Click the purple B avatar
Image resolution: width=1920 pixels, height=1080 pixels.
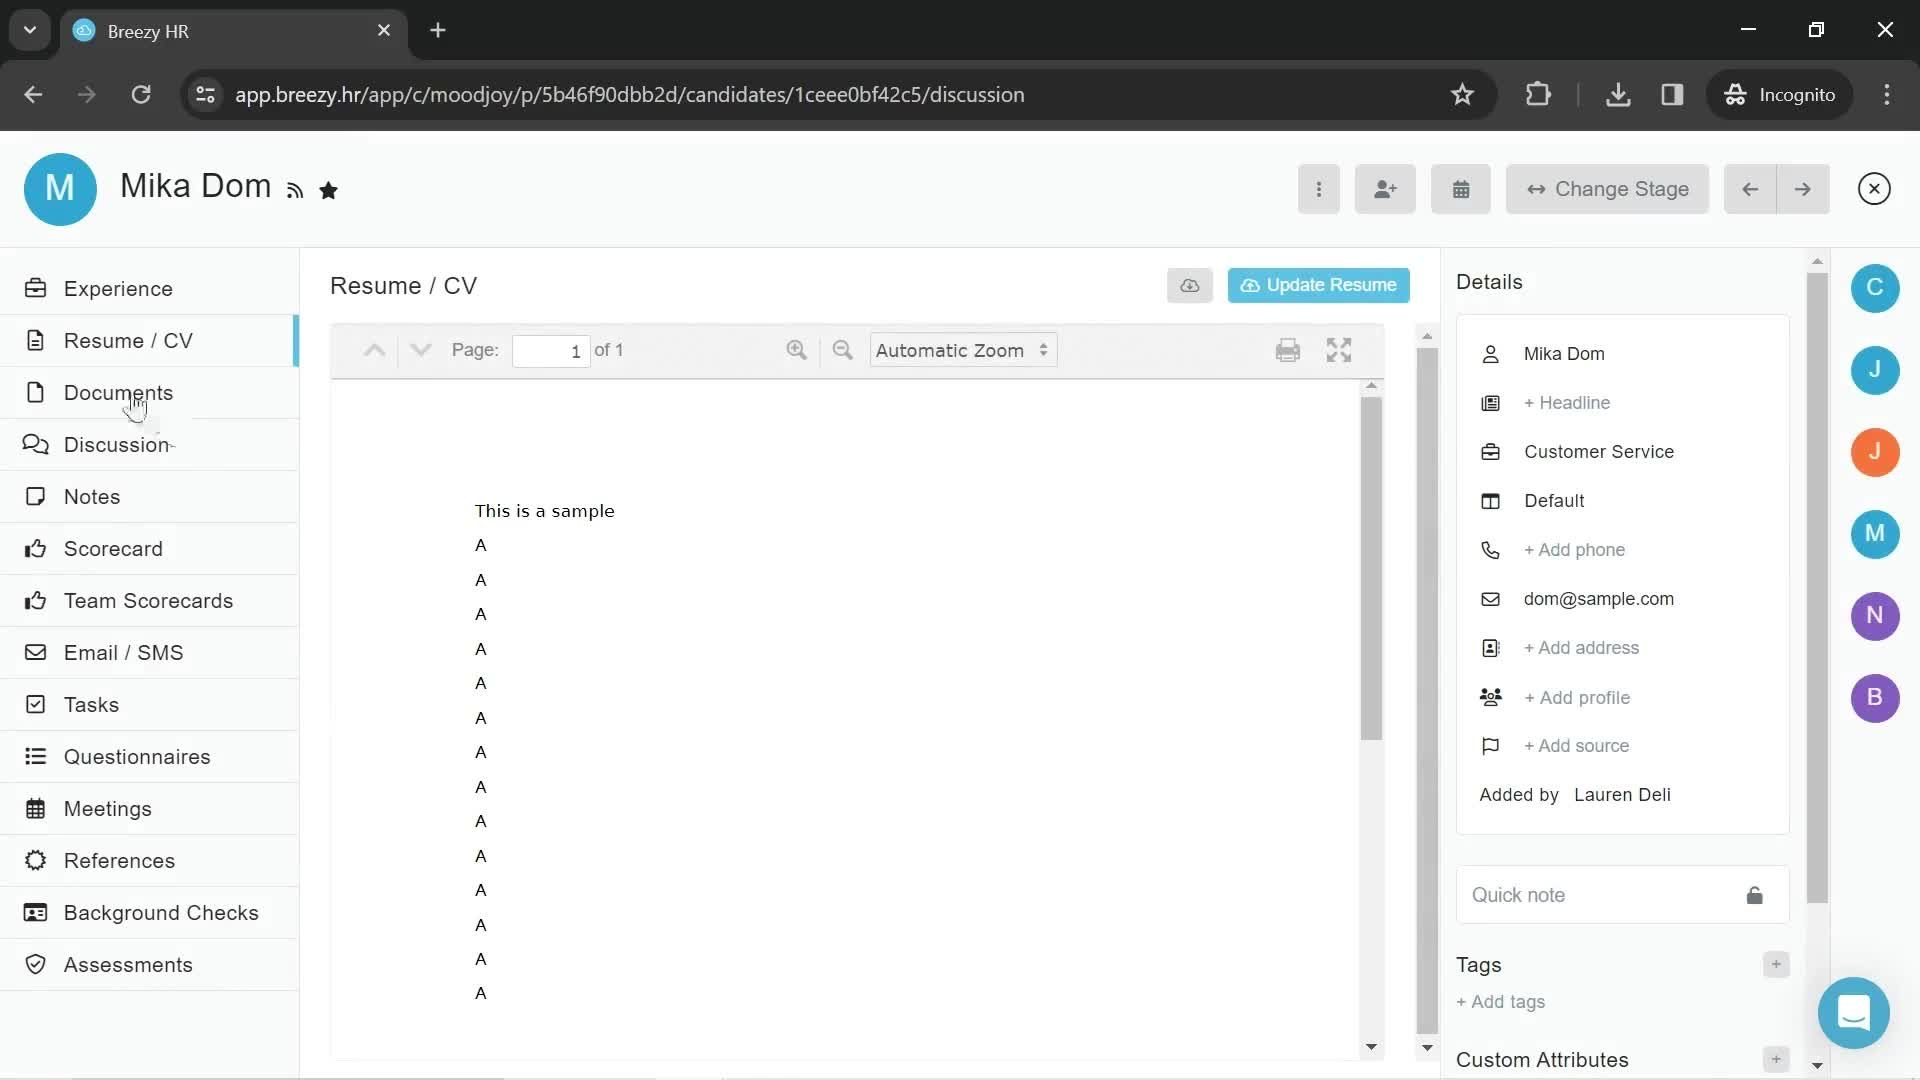coord(1875,698)
